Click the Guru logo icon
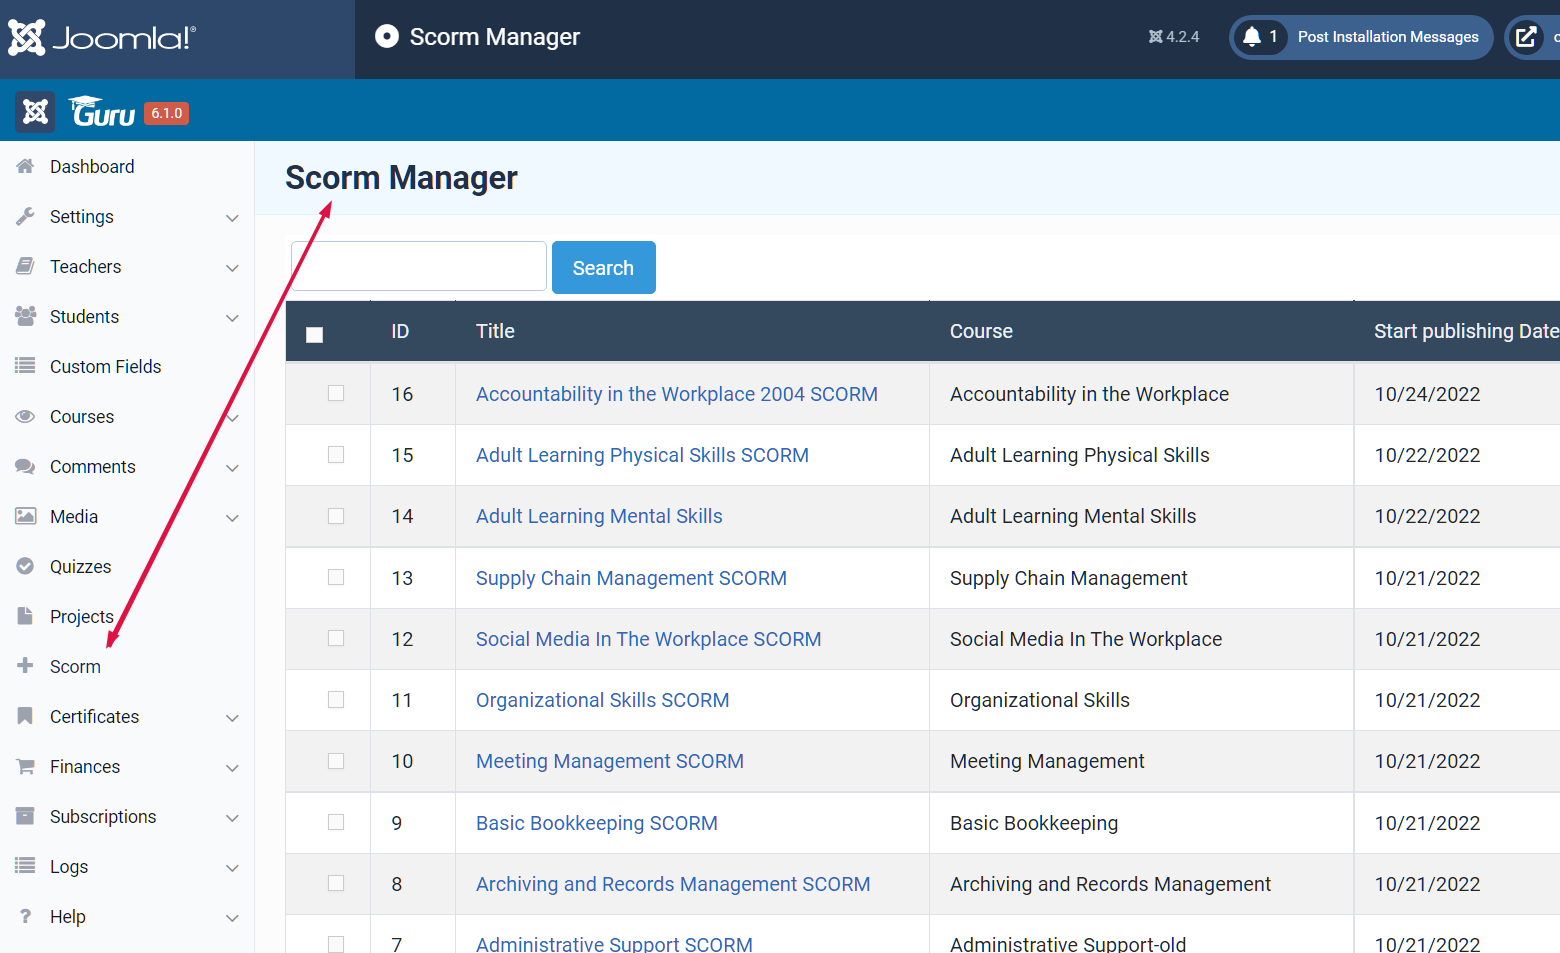Image resolution: width=1560 pixels, height=953 pixels. point(102,111)
